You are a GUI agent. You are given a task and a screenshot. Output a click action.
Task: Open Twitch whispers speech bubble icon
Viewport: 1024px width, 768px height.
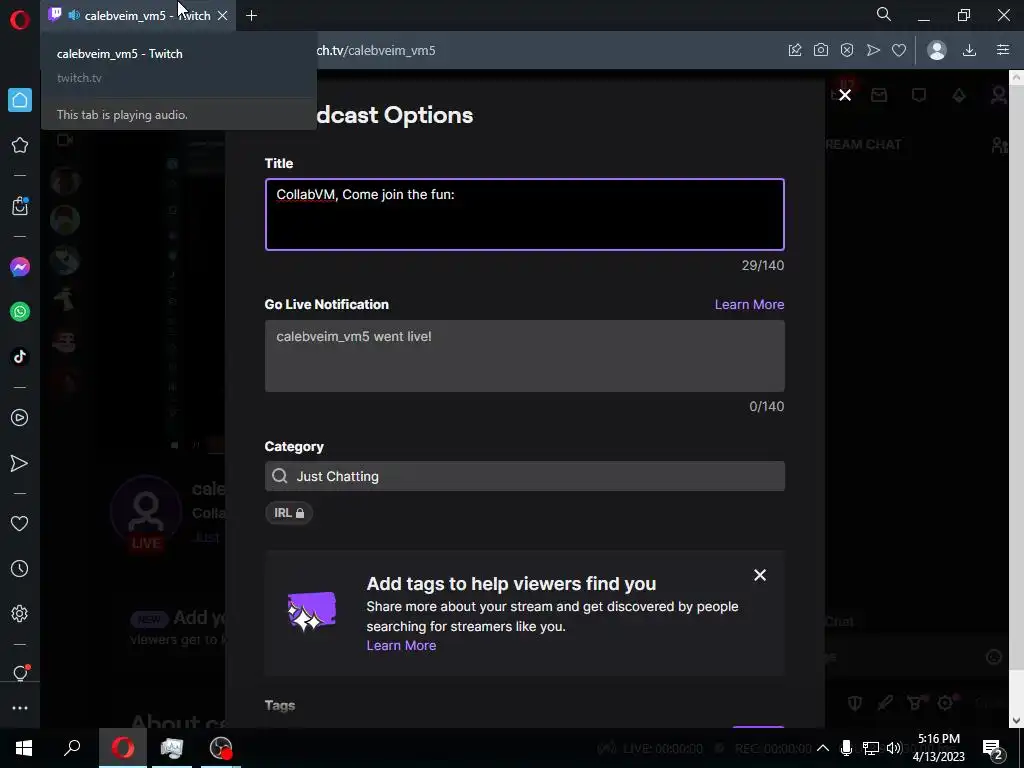coord(919,95)
